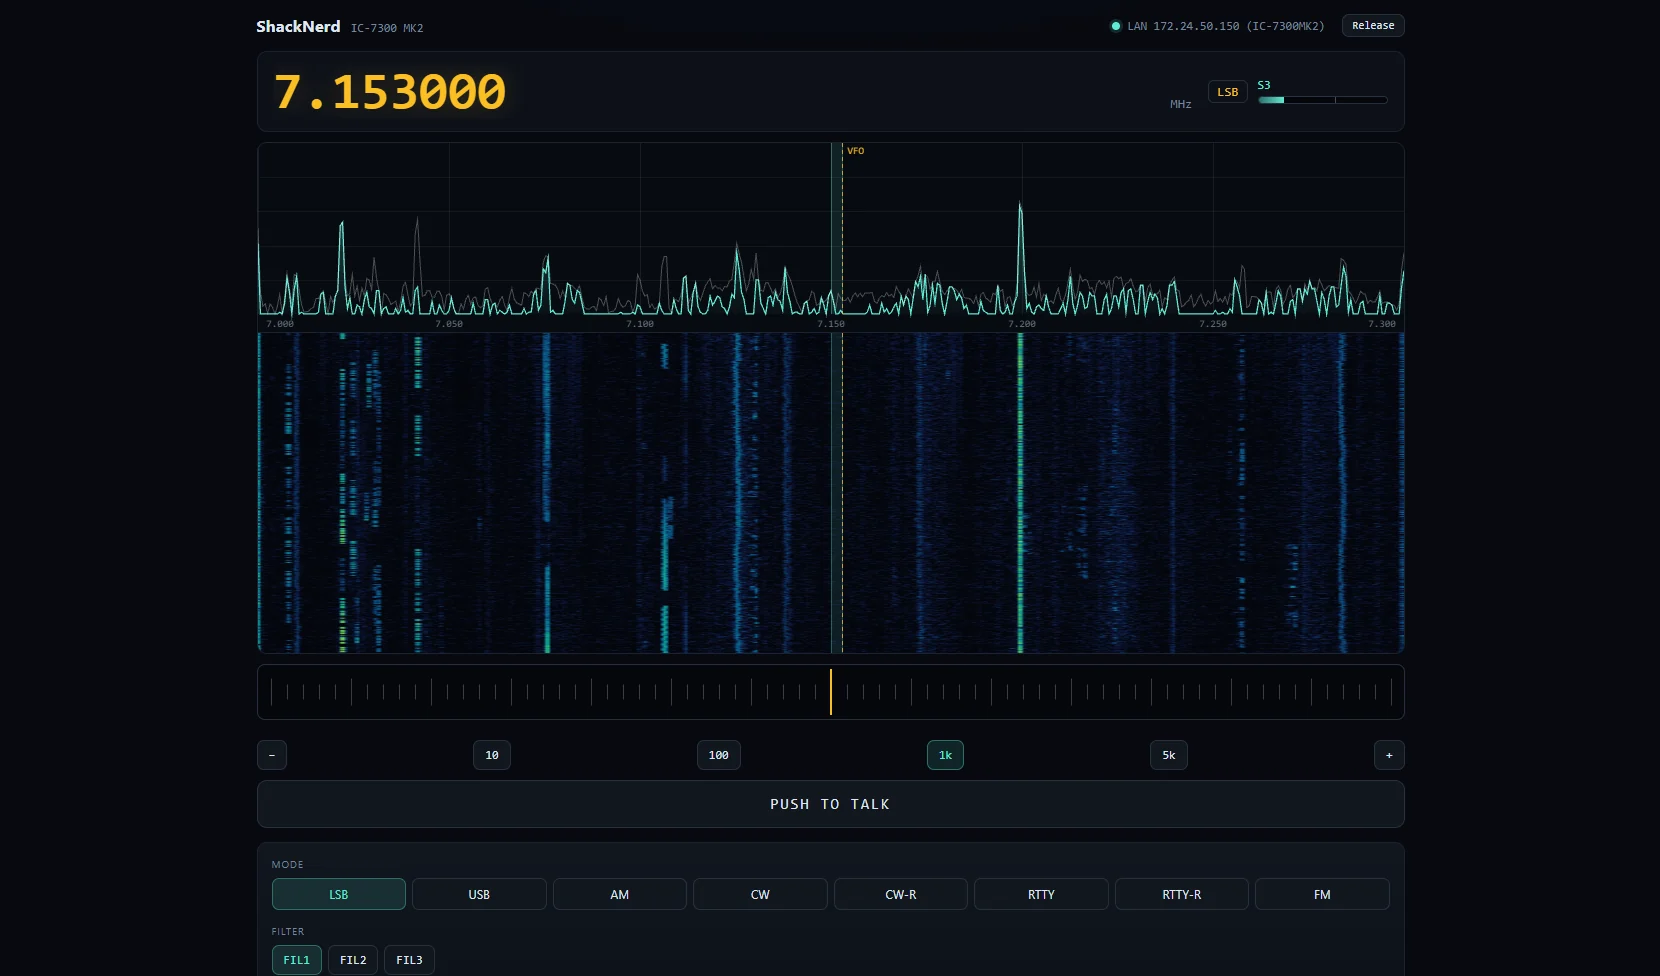Select CW-R mode
The image size is (1660, 976).
pyautogui.click(x=901, y=894)
